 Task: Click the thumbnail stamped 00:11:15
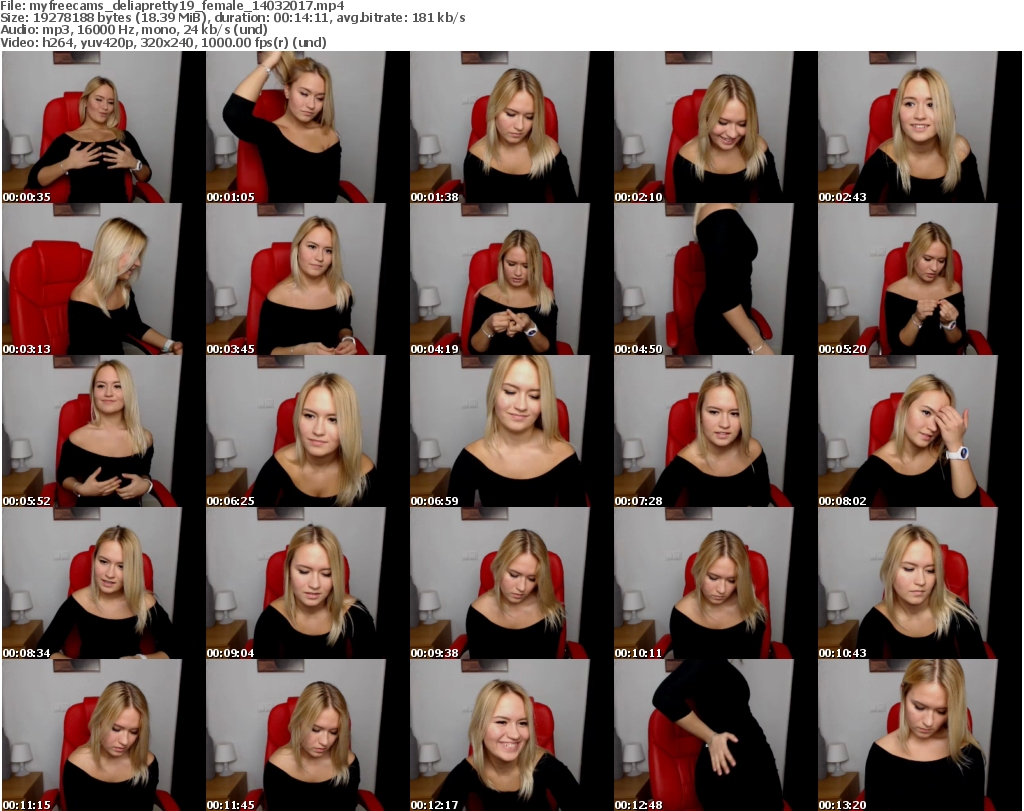tap(103, 735)
